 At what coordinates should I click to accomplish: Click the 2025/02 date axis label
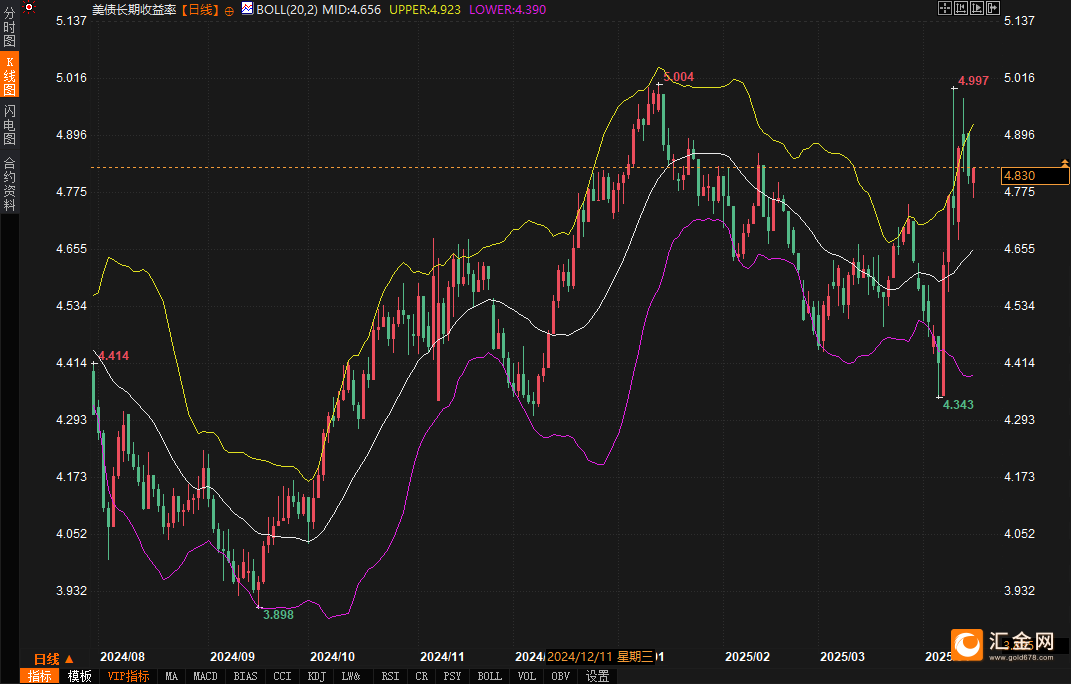(x=747, y=657)
